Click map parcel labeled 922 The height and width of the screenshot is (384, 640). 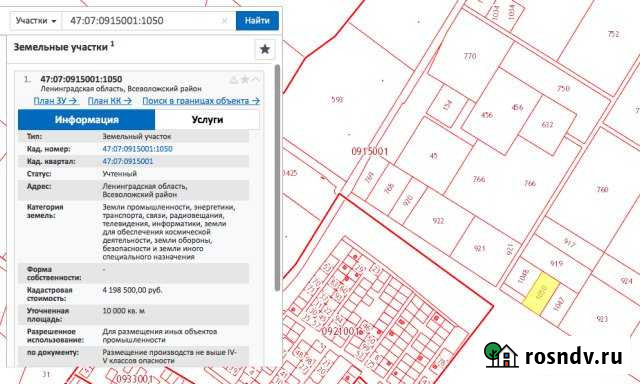tap(438, 221)
